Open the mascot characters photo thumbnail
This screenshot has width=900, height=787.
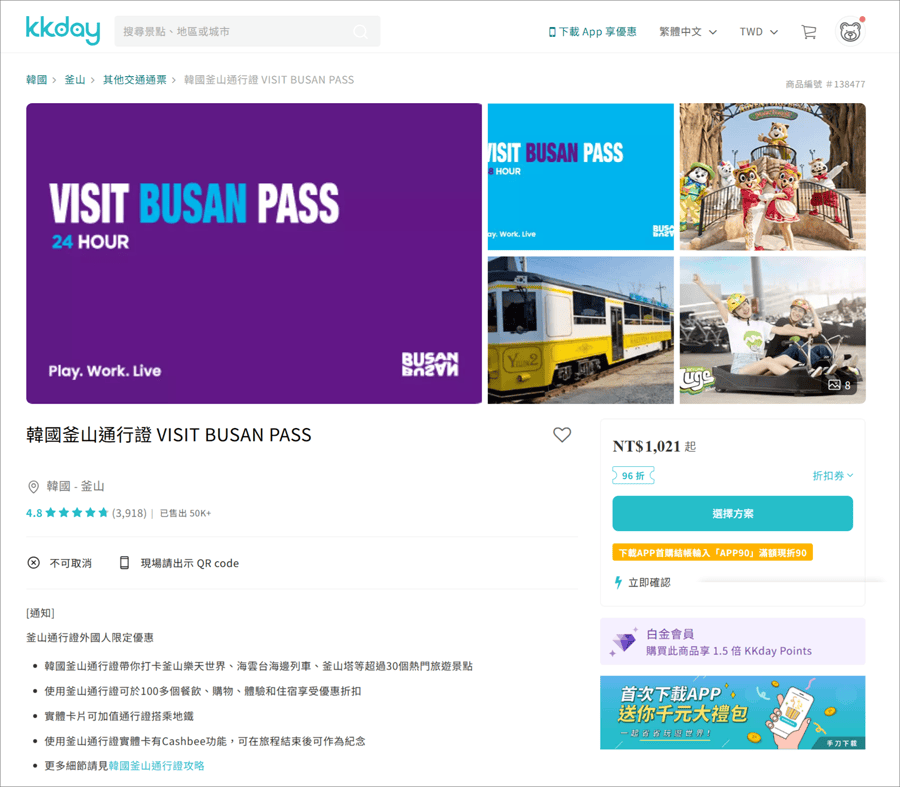click(773, 176)
